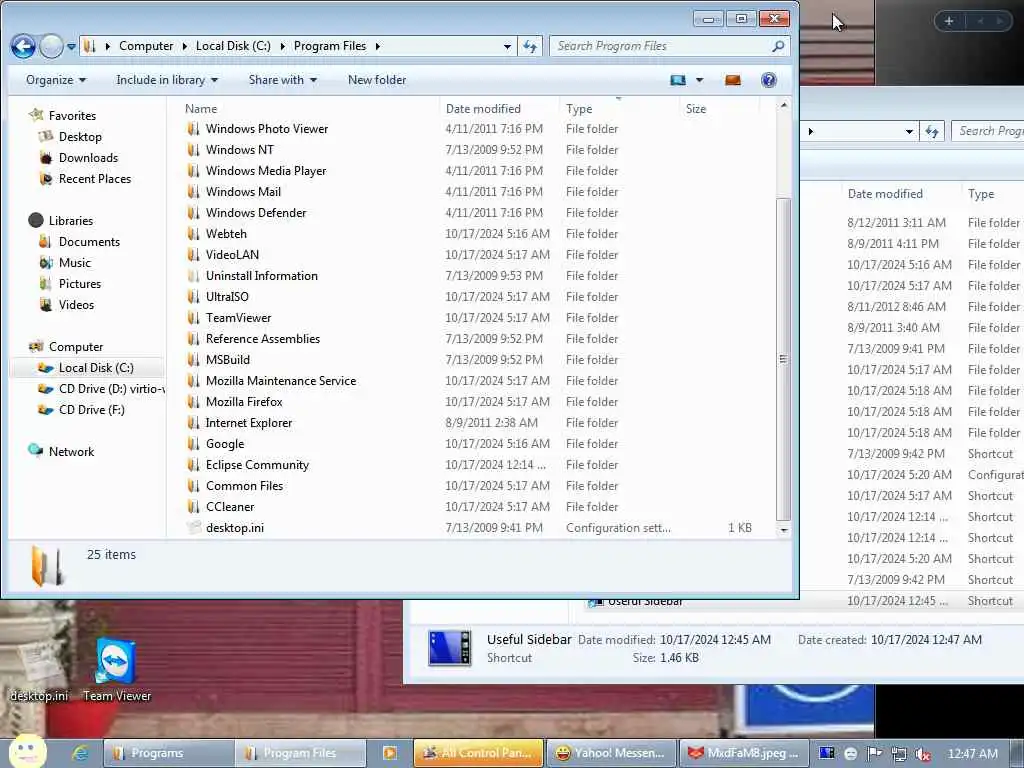Select Libraries in navigation pane
Screen dimensions: 1024x768
coord(71,221)
